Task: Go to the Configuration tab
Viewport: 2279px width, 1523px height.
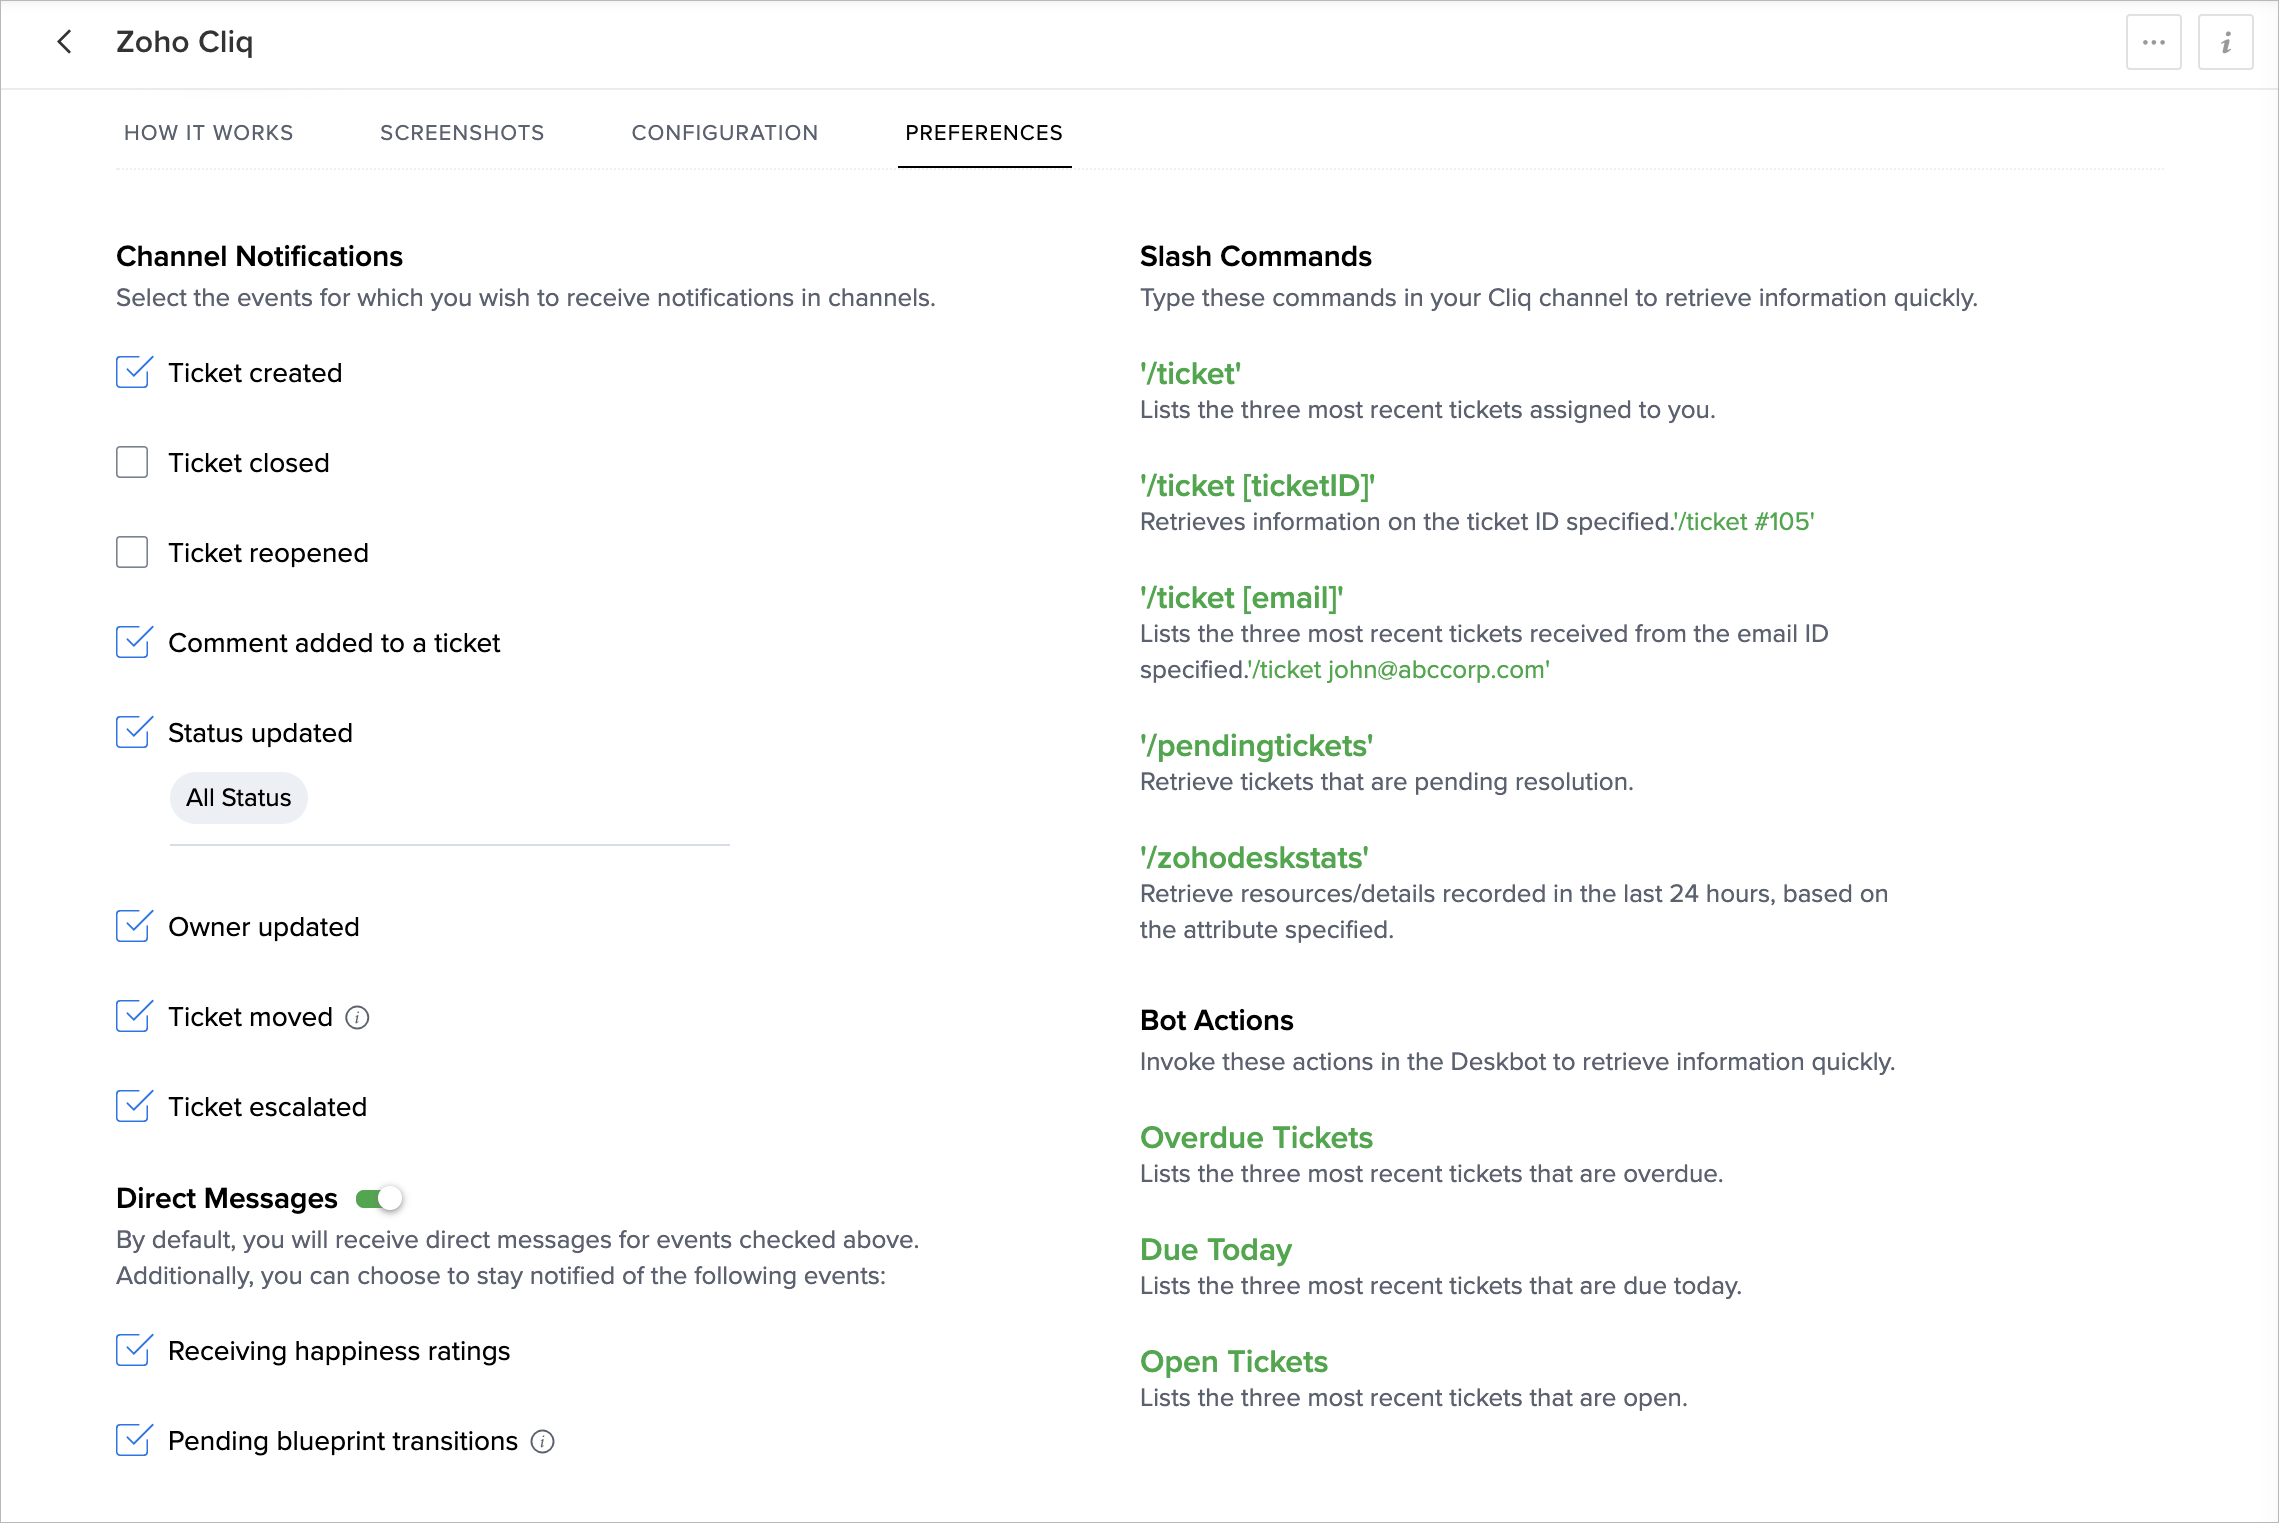Action: point(724,133)
